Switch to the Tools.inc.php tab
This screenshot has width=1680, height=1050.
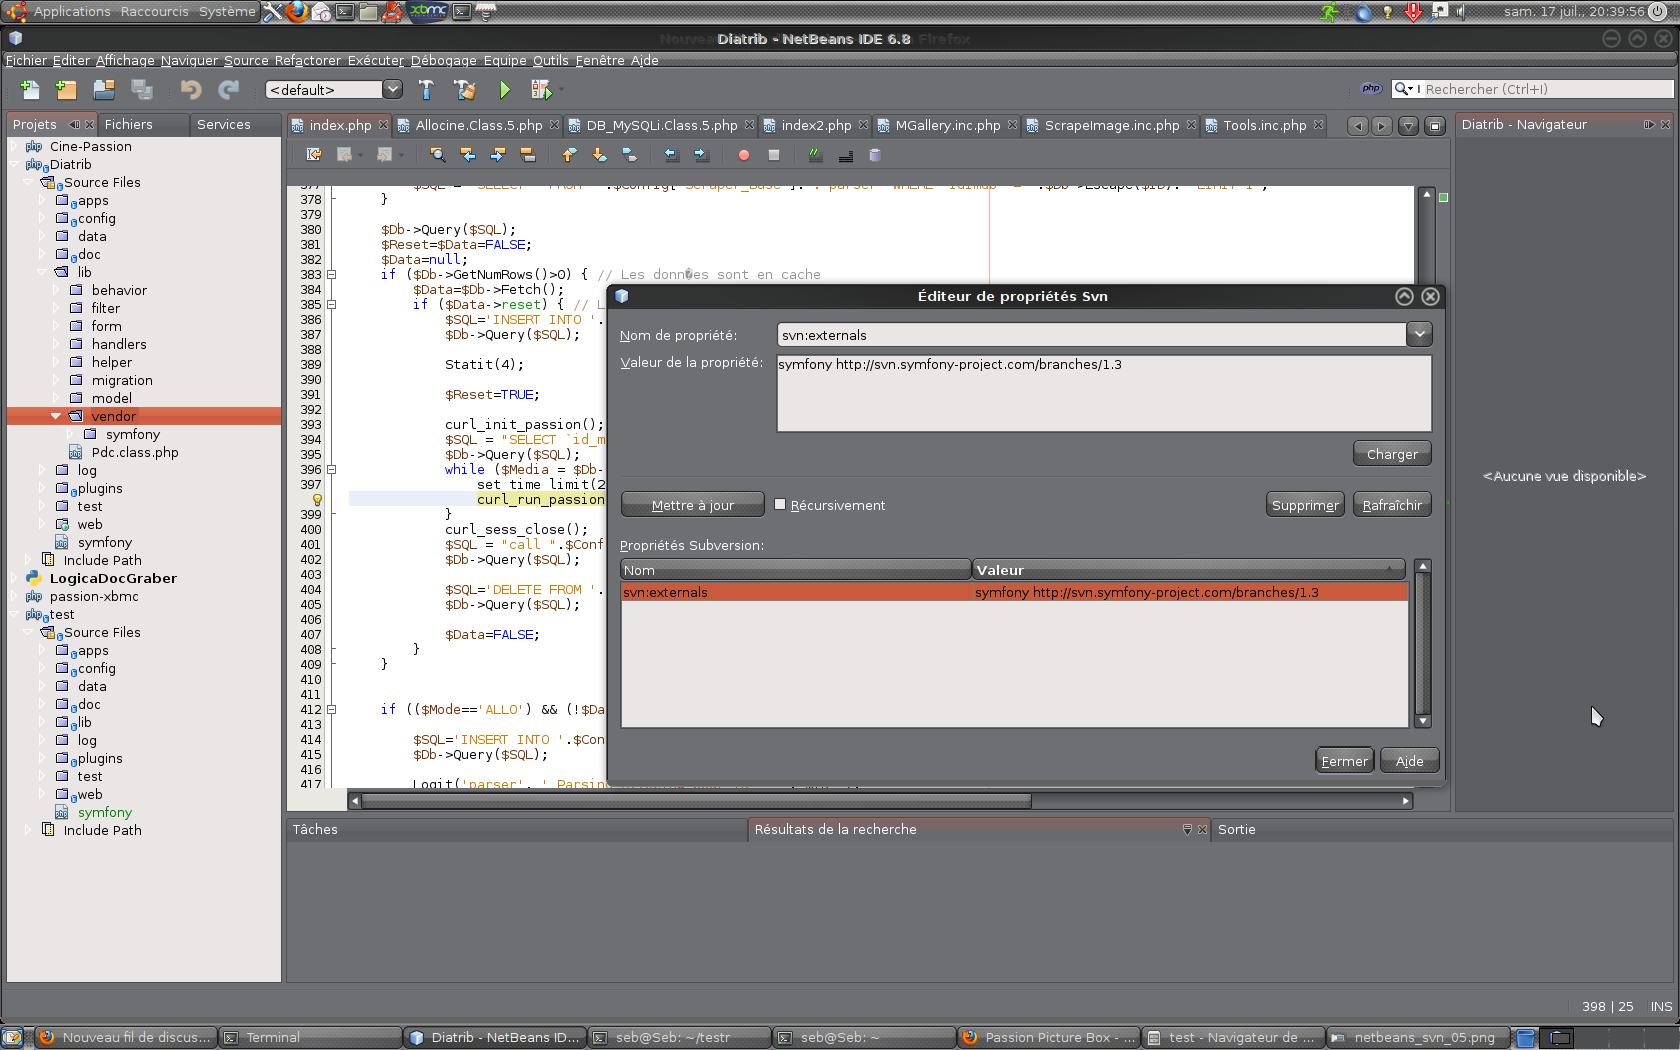(1264, 125)
